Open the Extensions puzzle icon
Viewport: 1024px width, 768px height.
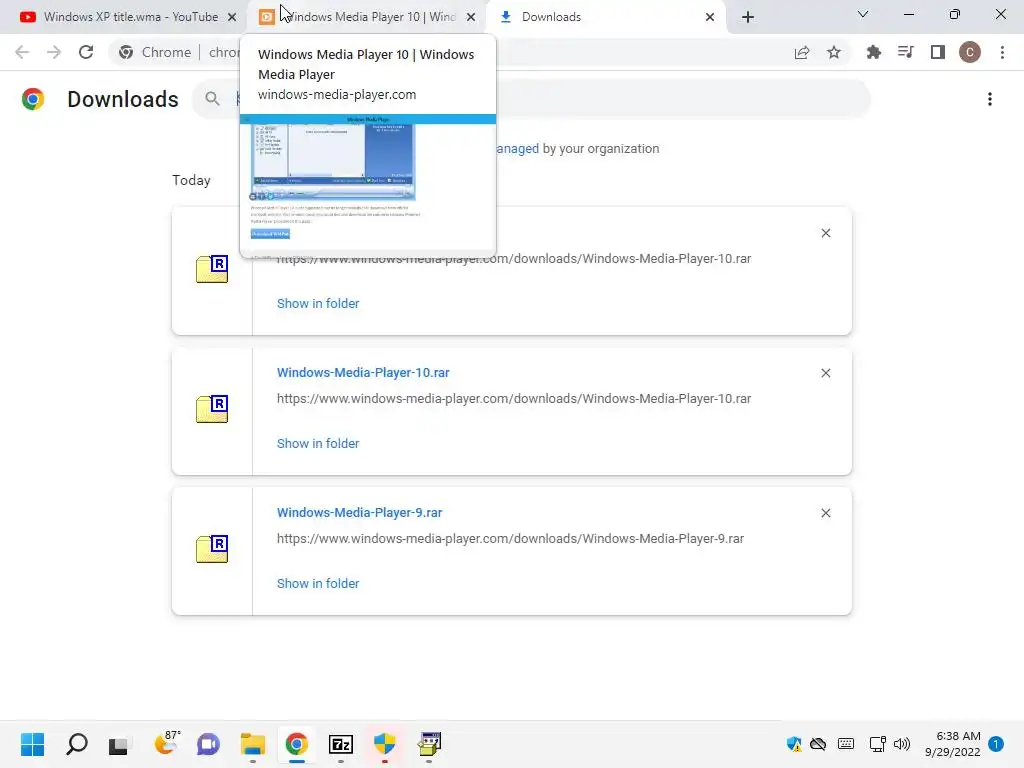coord(874,52)
